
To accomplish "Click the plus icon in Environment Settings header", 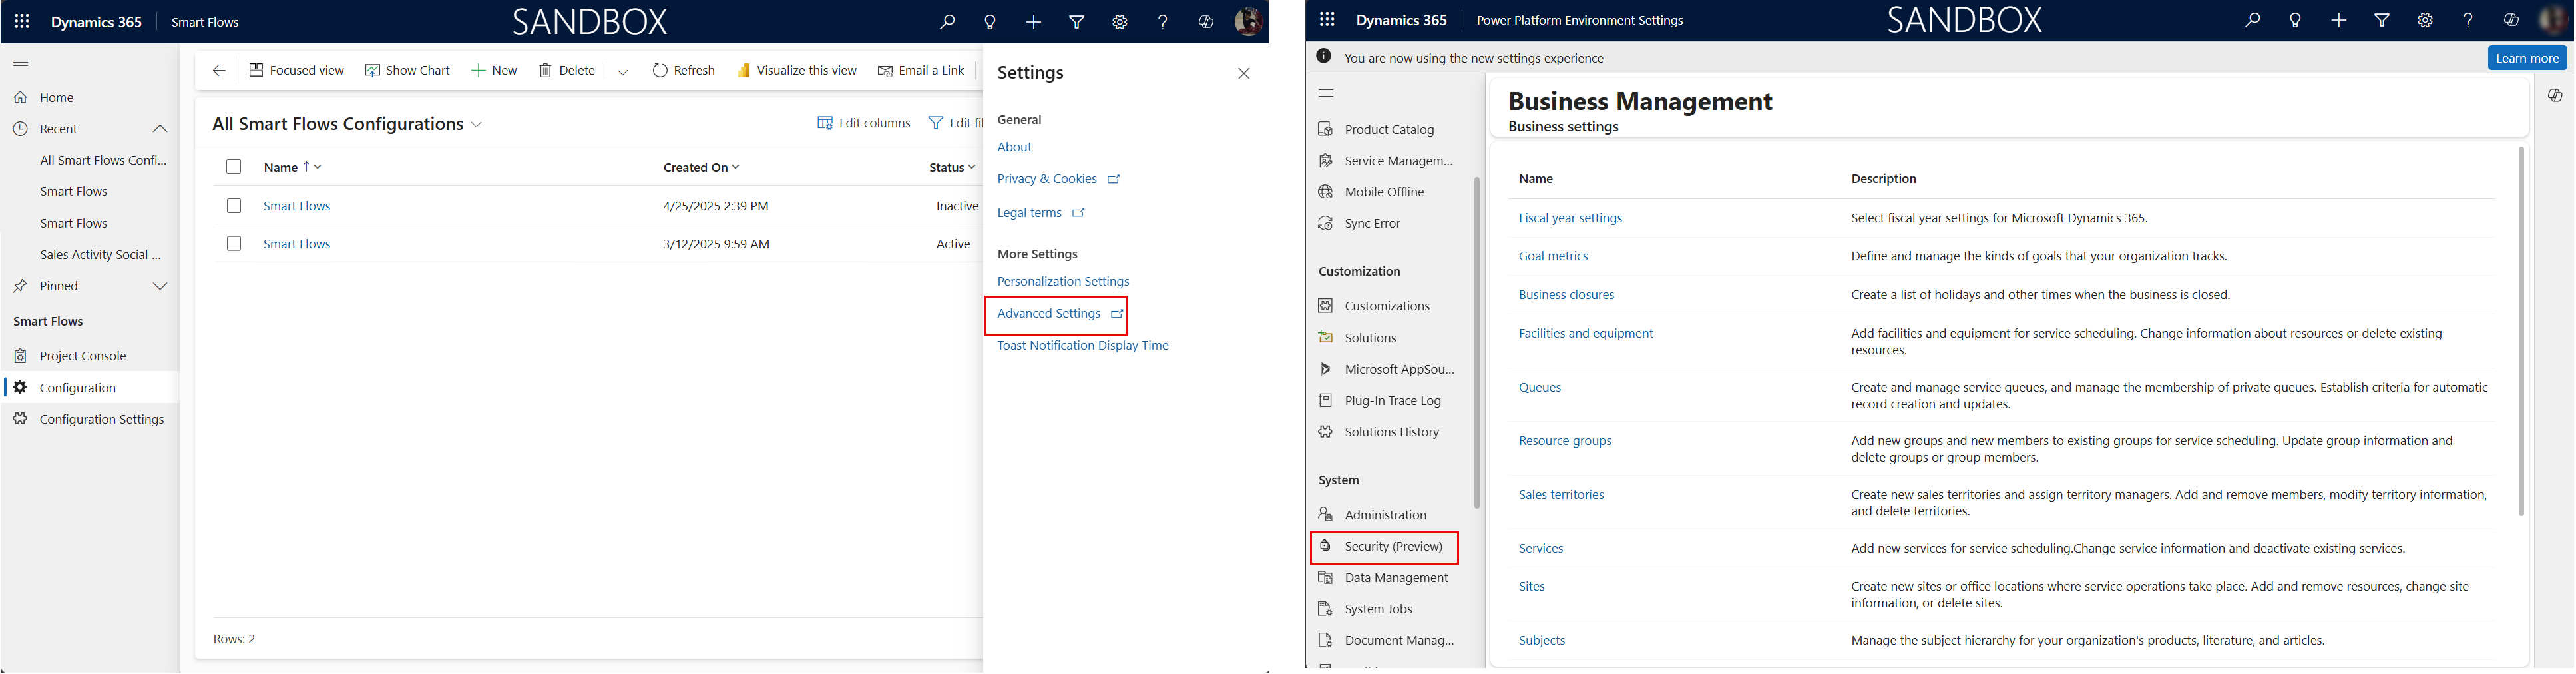I will 2339,20.
